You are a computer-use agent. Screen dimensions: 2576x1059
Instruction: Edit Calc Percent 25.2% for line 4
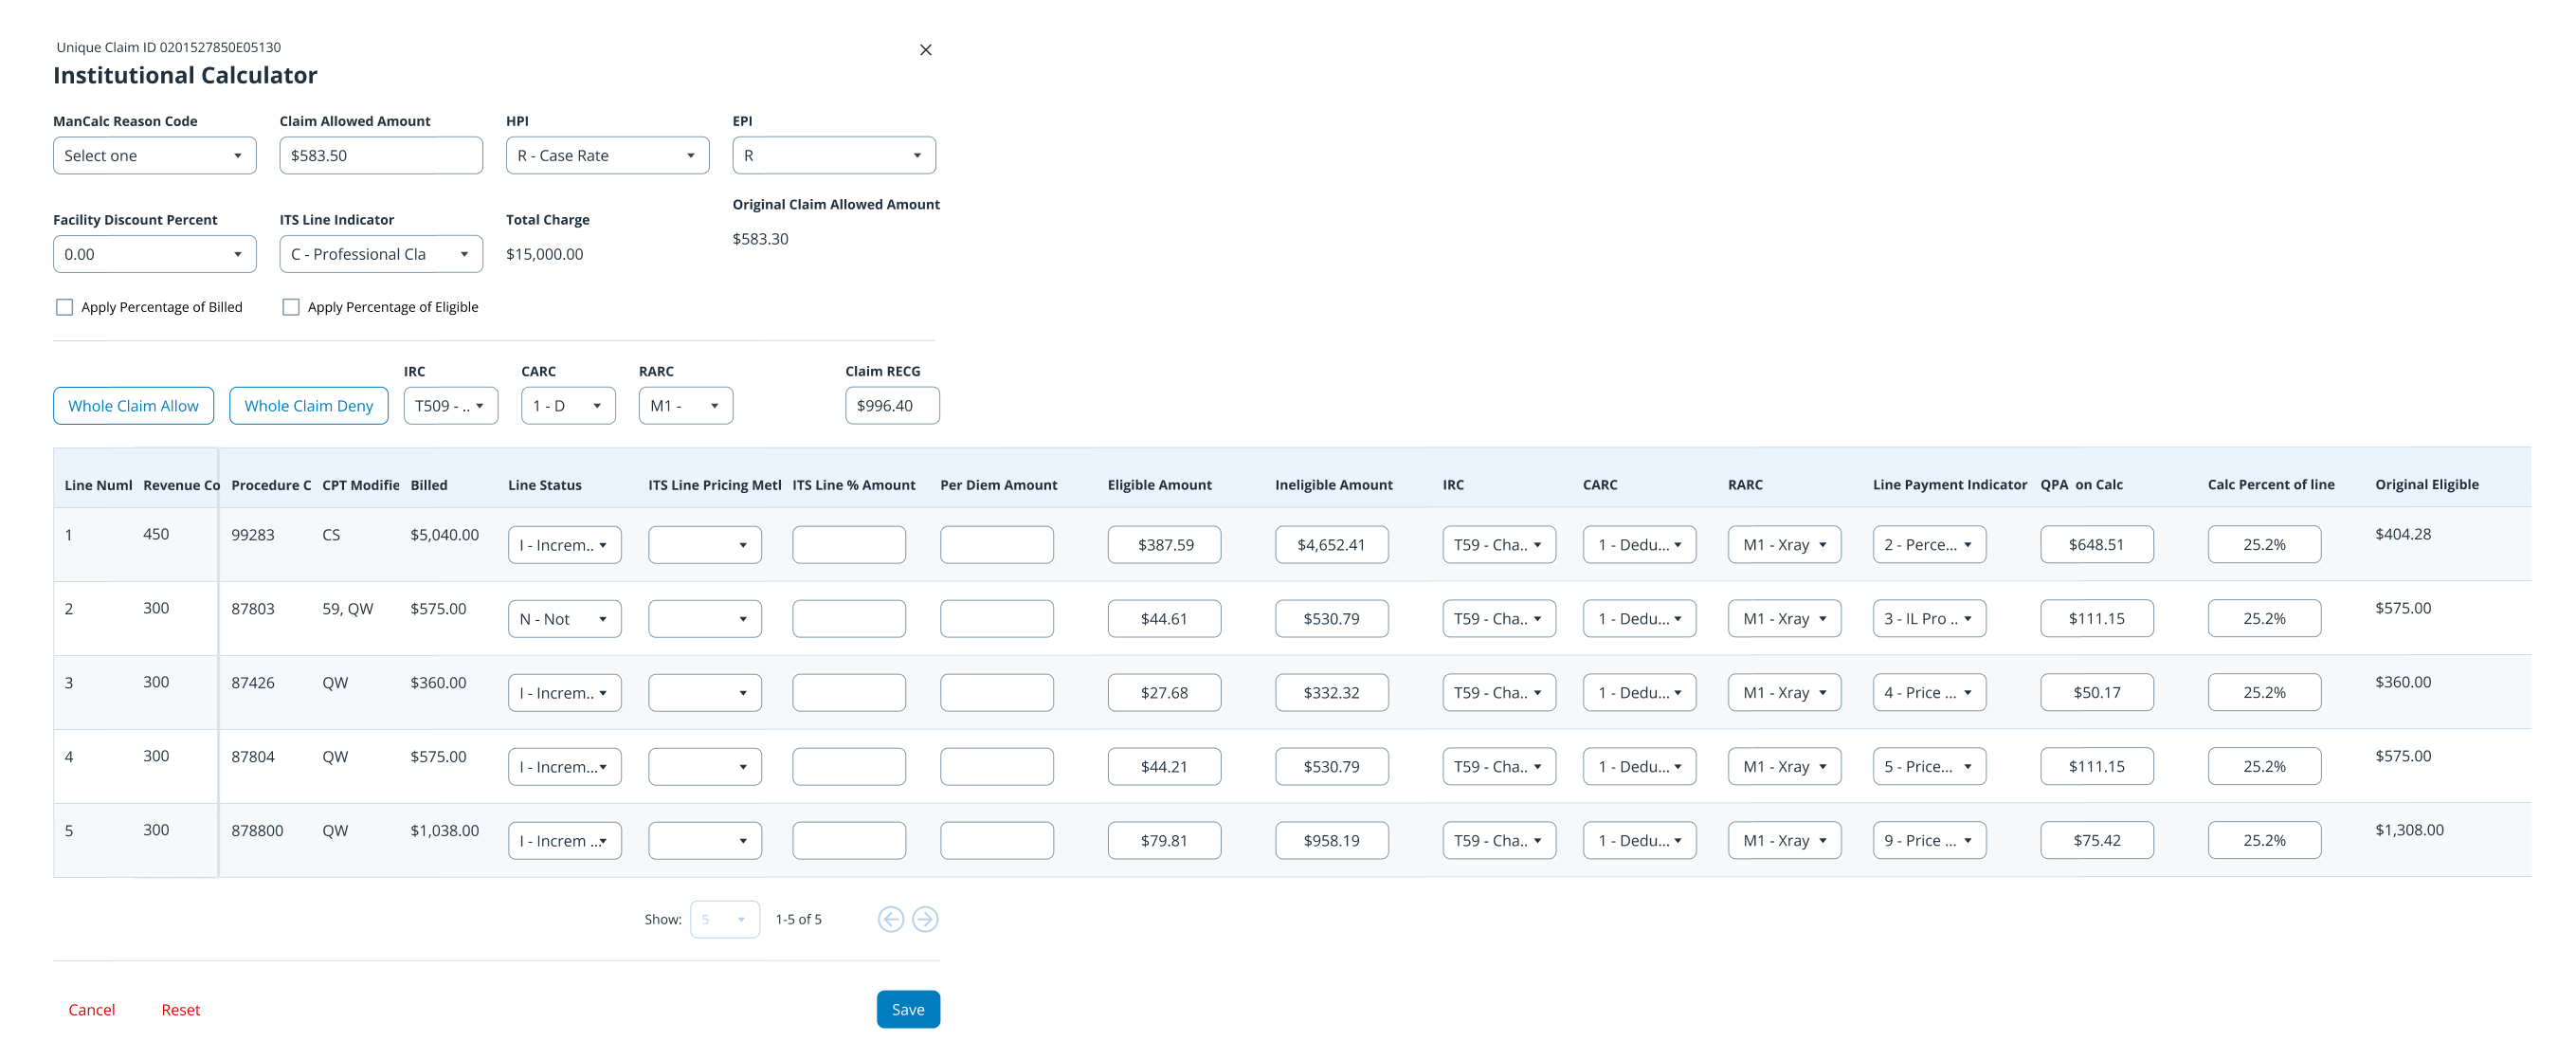(2264, 767)
